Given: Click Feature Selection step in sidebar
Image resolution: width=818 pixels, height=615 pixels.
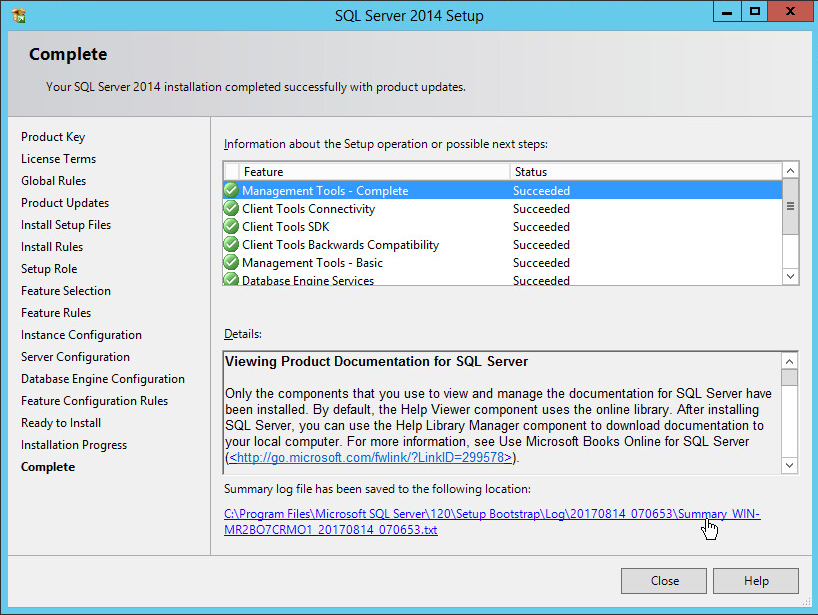Looking at the screenshot, I should pos(66,291).
